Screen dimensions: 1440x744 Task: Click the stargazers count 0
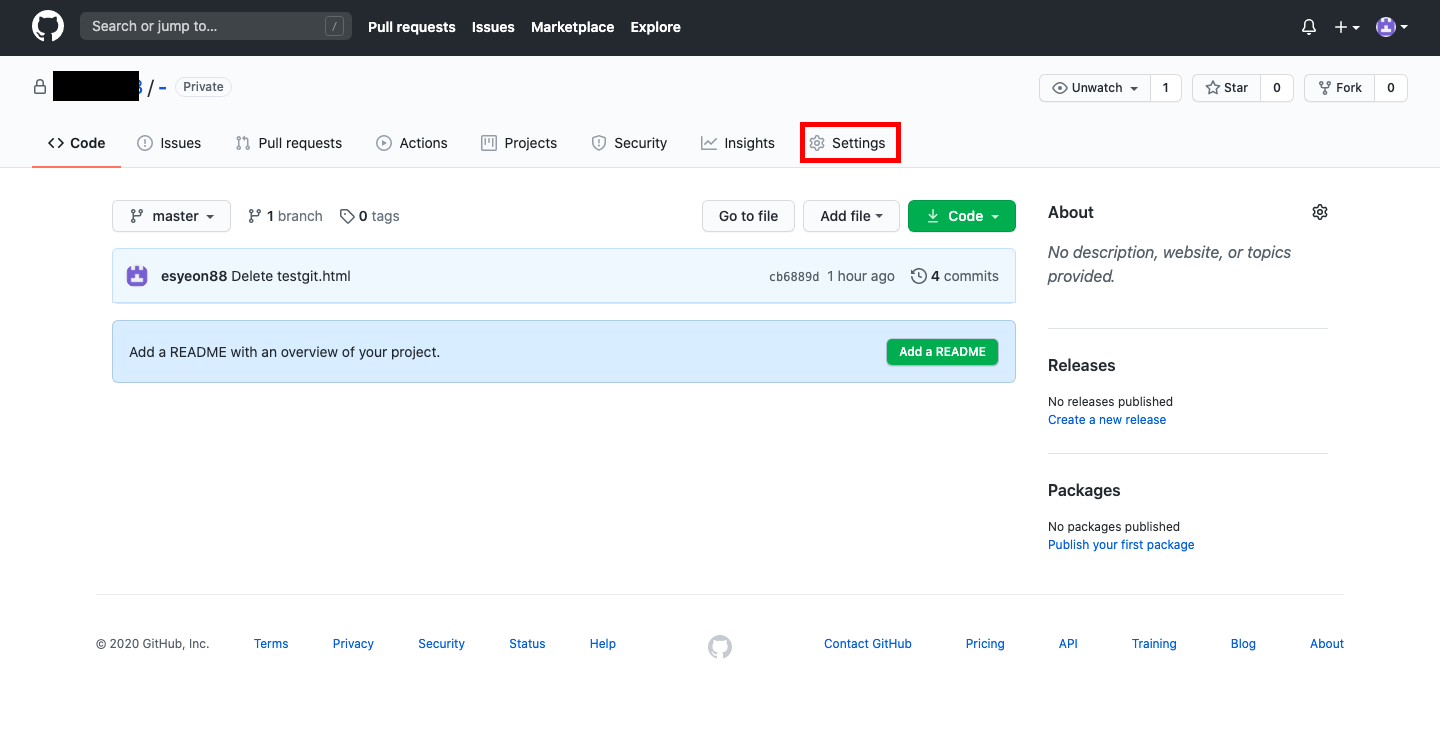(x=1277, y=88)
